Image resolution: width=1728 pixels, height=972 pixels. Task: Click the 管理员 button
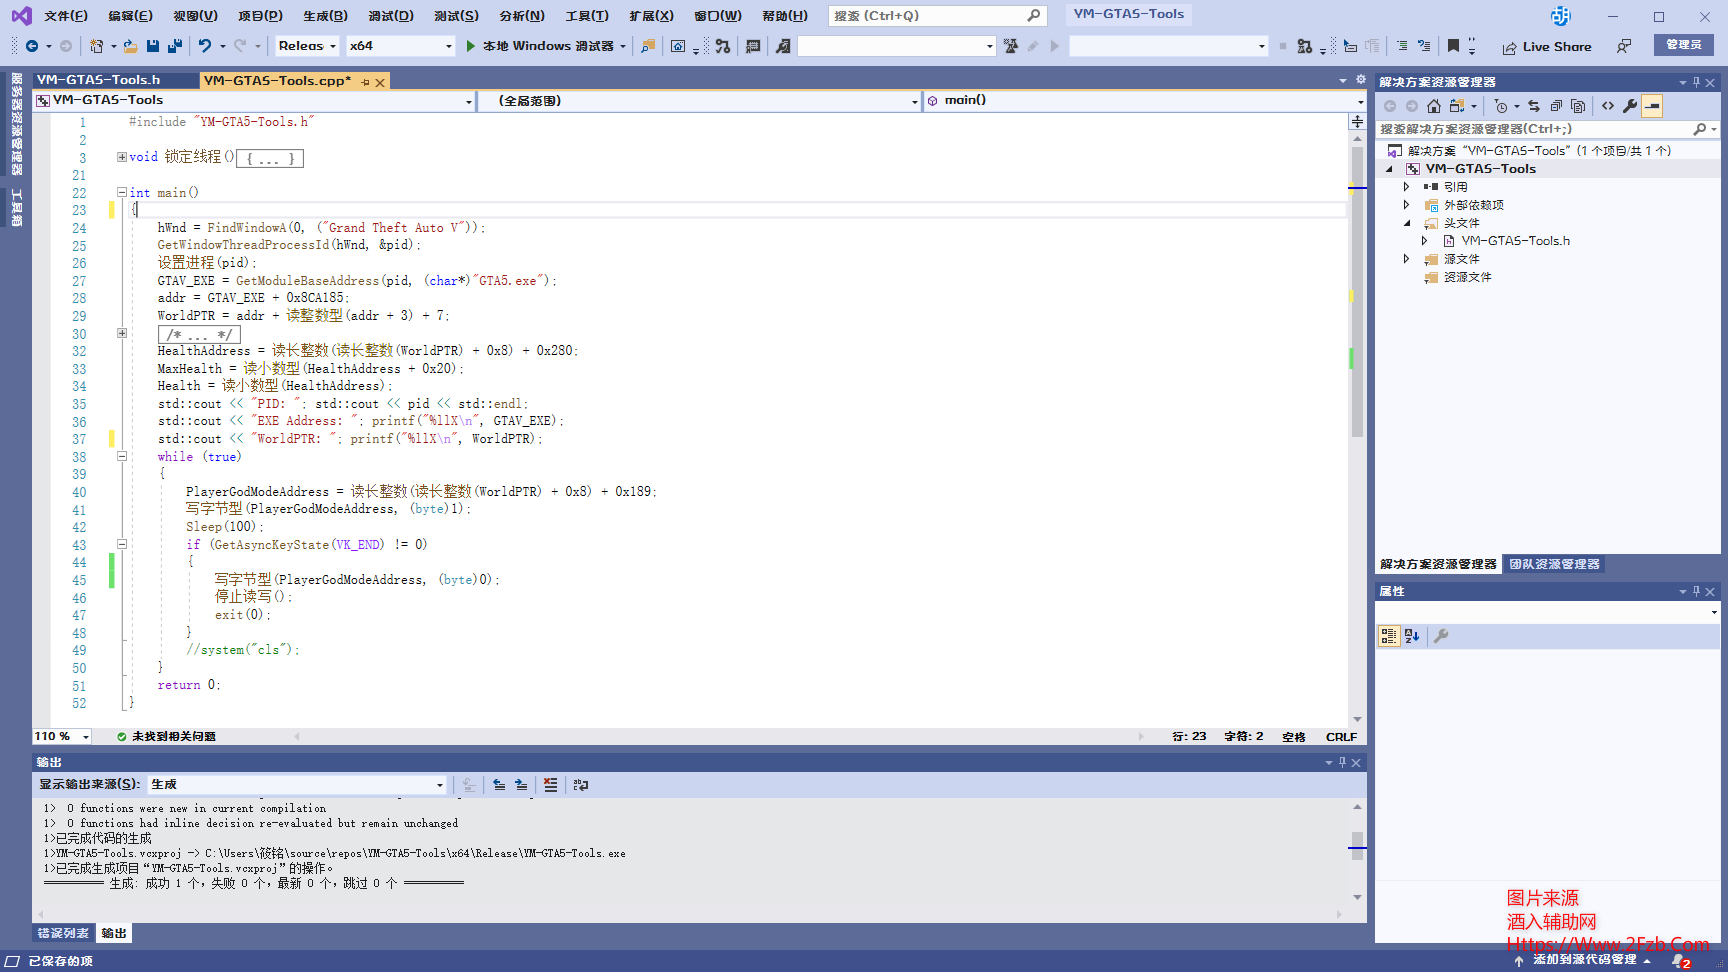coord(1683,45)
